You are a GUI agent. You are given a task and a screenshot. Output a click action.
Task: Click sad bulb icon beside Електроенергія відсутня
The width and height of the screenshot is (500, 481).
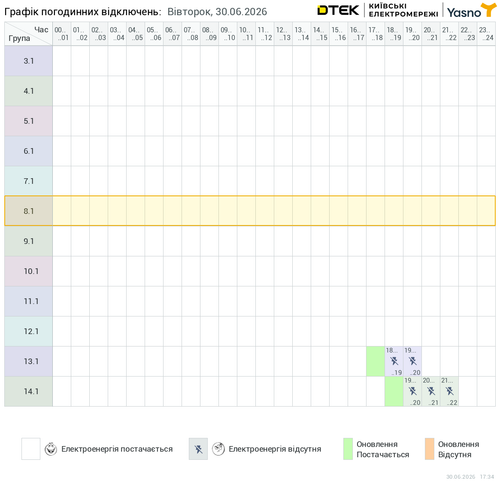coord(218,449)
